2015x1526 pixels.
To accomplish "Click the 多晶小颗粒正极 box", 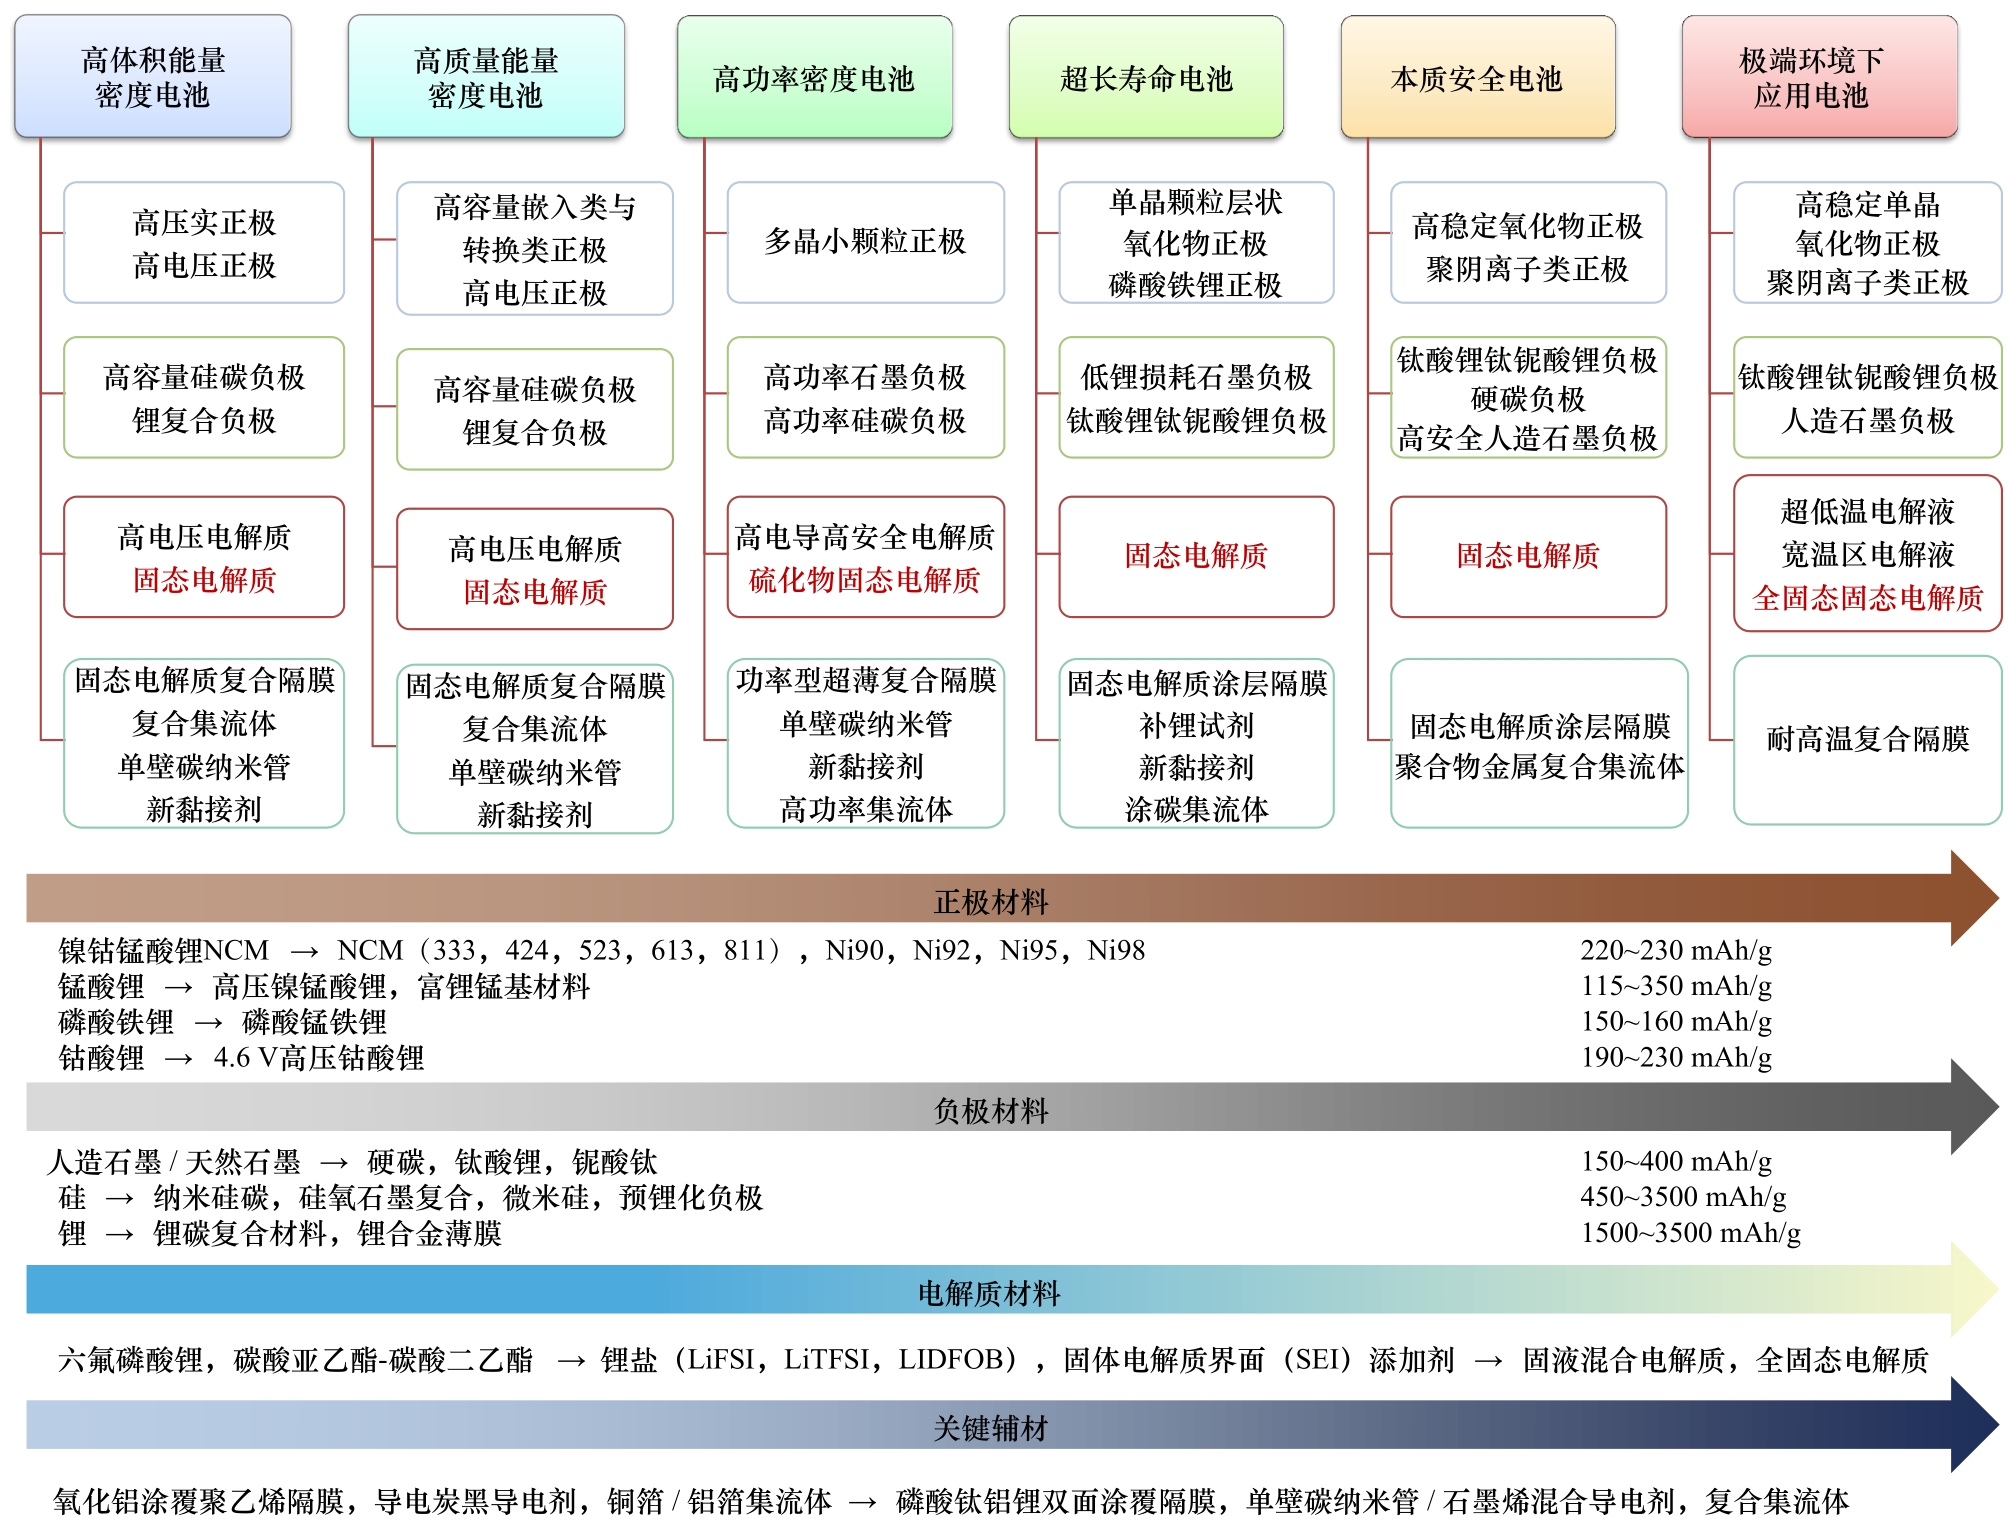I will click(865, 241).
